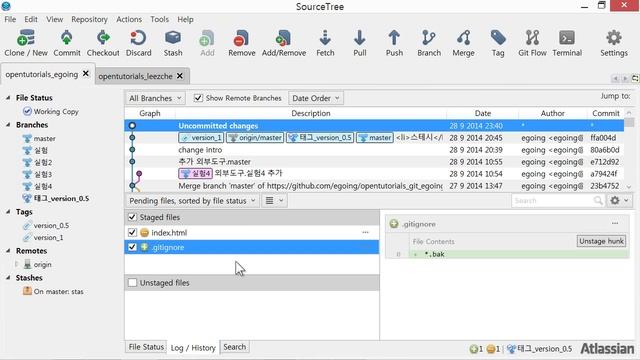Click the Date column header

(x=482, y=113)
